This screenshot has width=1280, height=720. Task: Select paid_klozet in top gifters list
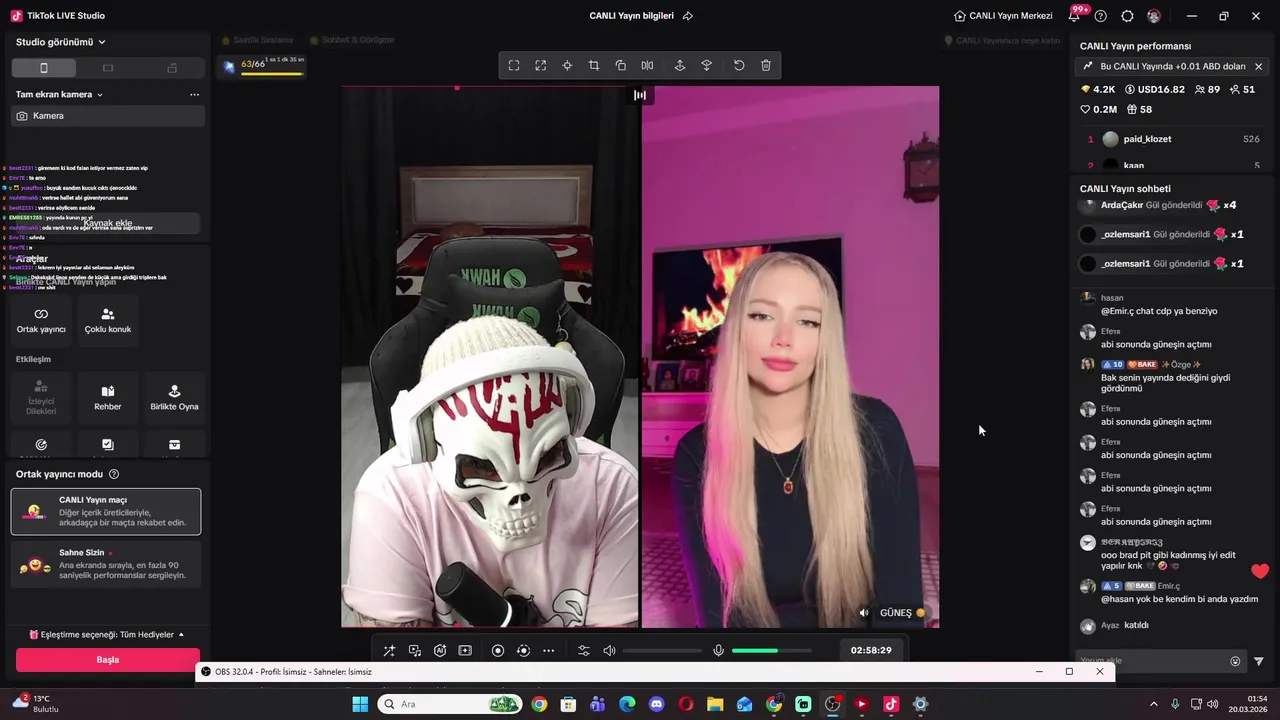1174,139
